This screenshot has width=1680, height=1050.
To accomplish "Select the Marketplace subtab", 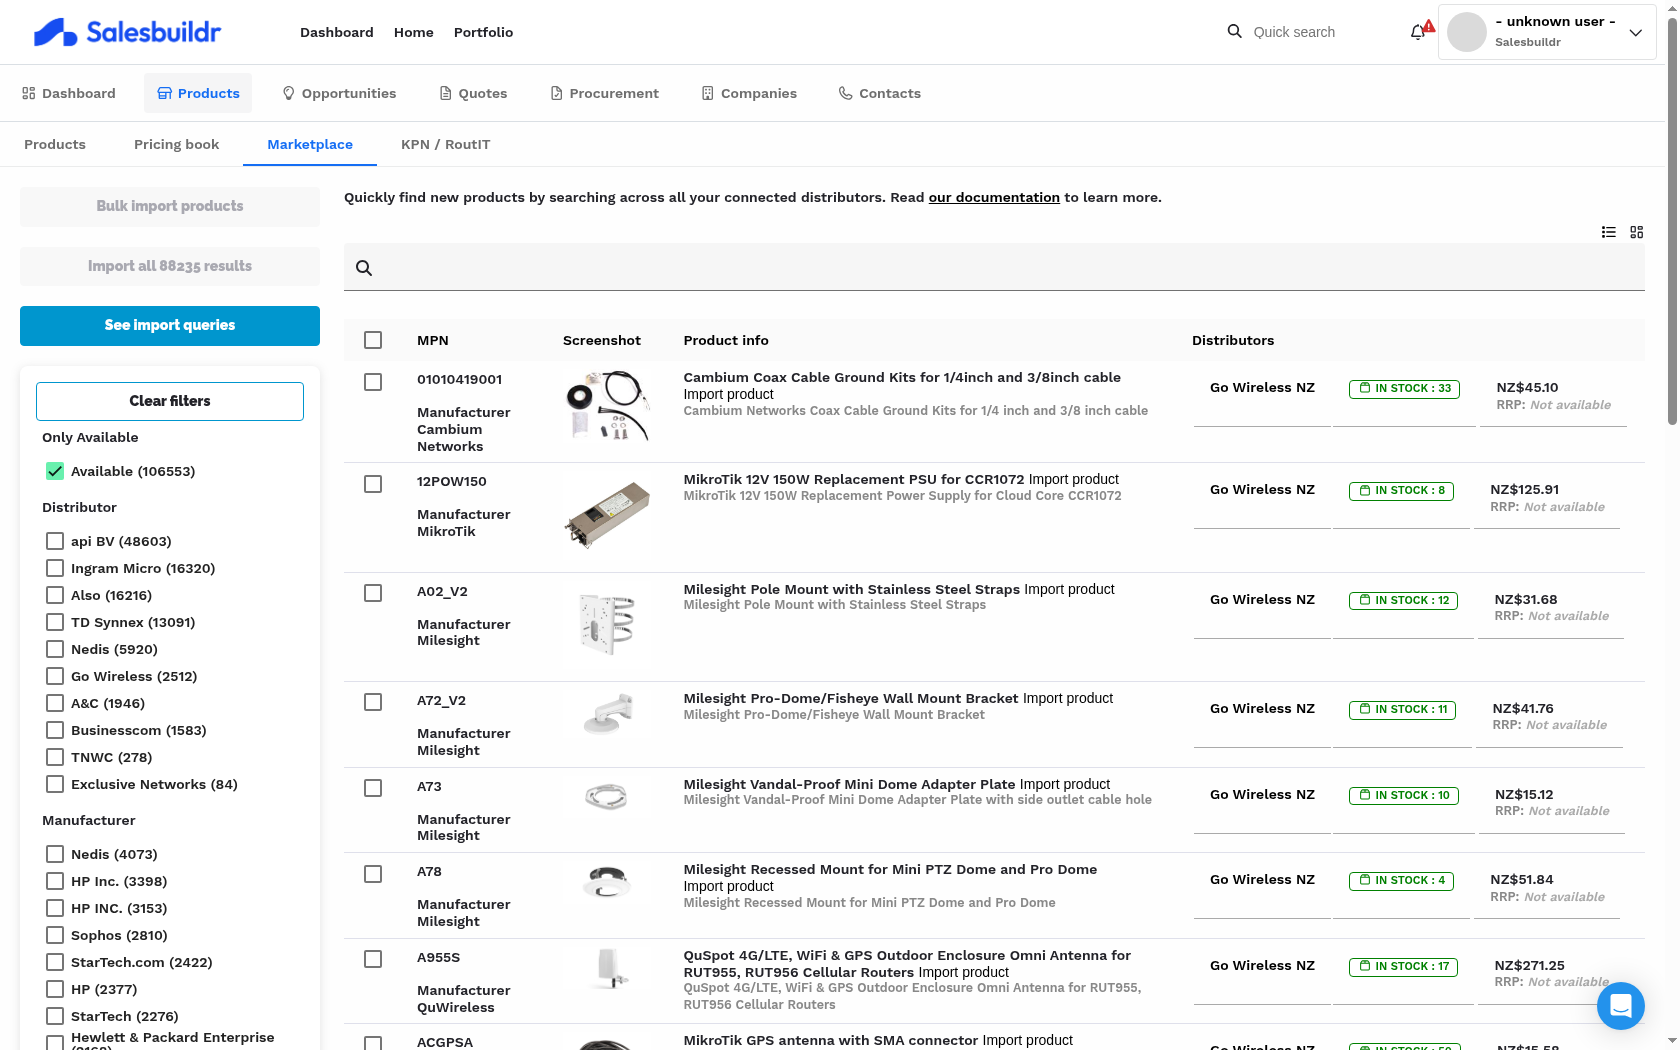I will tap(310, 144).
